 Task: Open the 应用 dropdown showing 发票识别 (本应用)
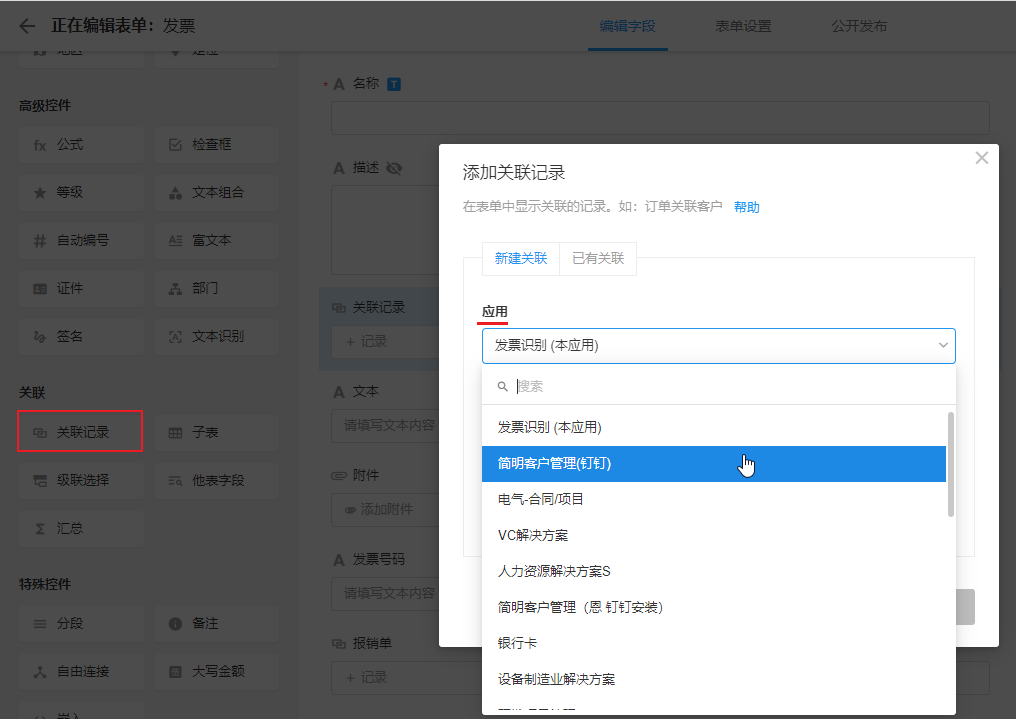pos(718,345)
